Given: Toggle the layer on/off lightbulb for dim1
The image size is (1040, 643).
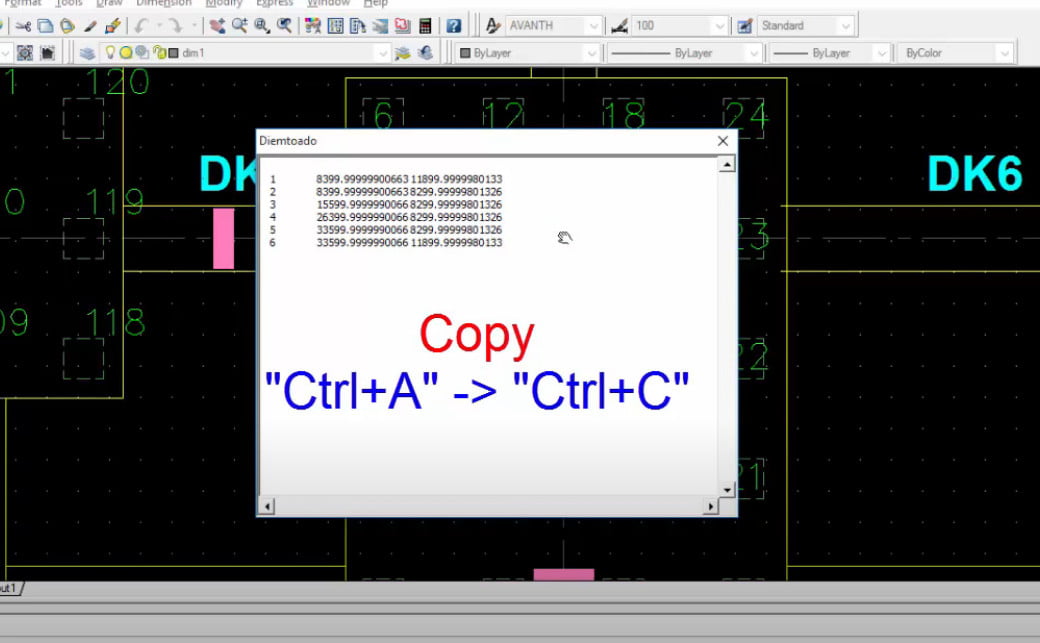Looking at the screenshot, I should tap(110, 52).
